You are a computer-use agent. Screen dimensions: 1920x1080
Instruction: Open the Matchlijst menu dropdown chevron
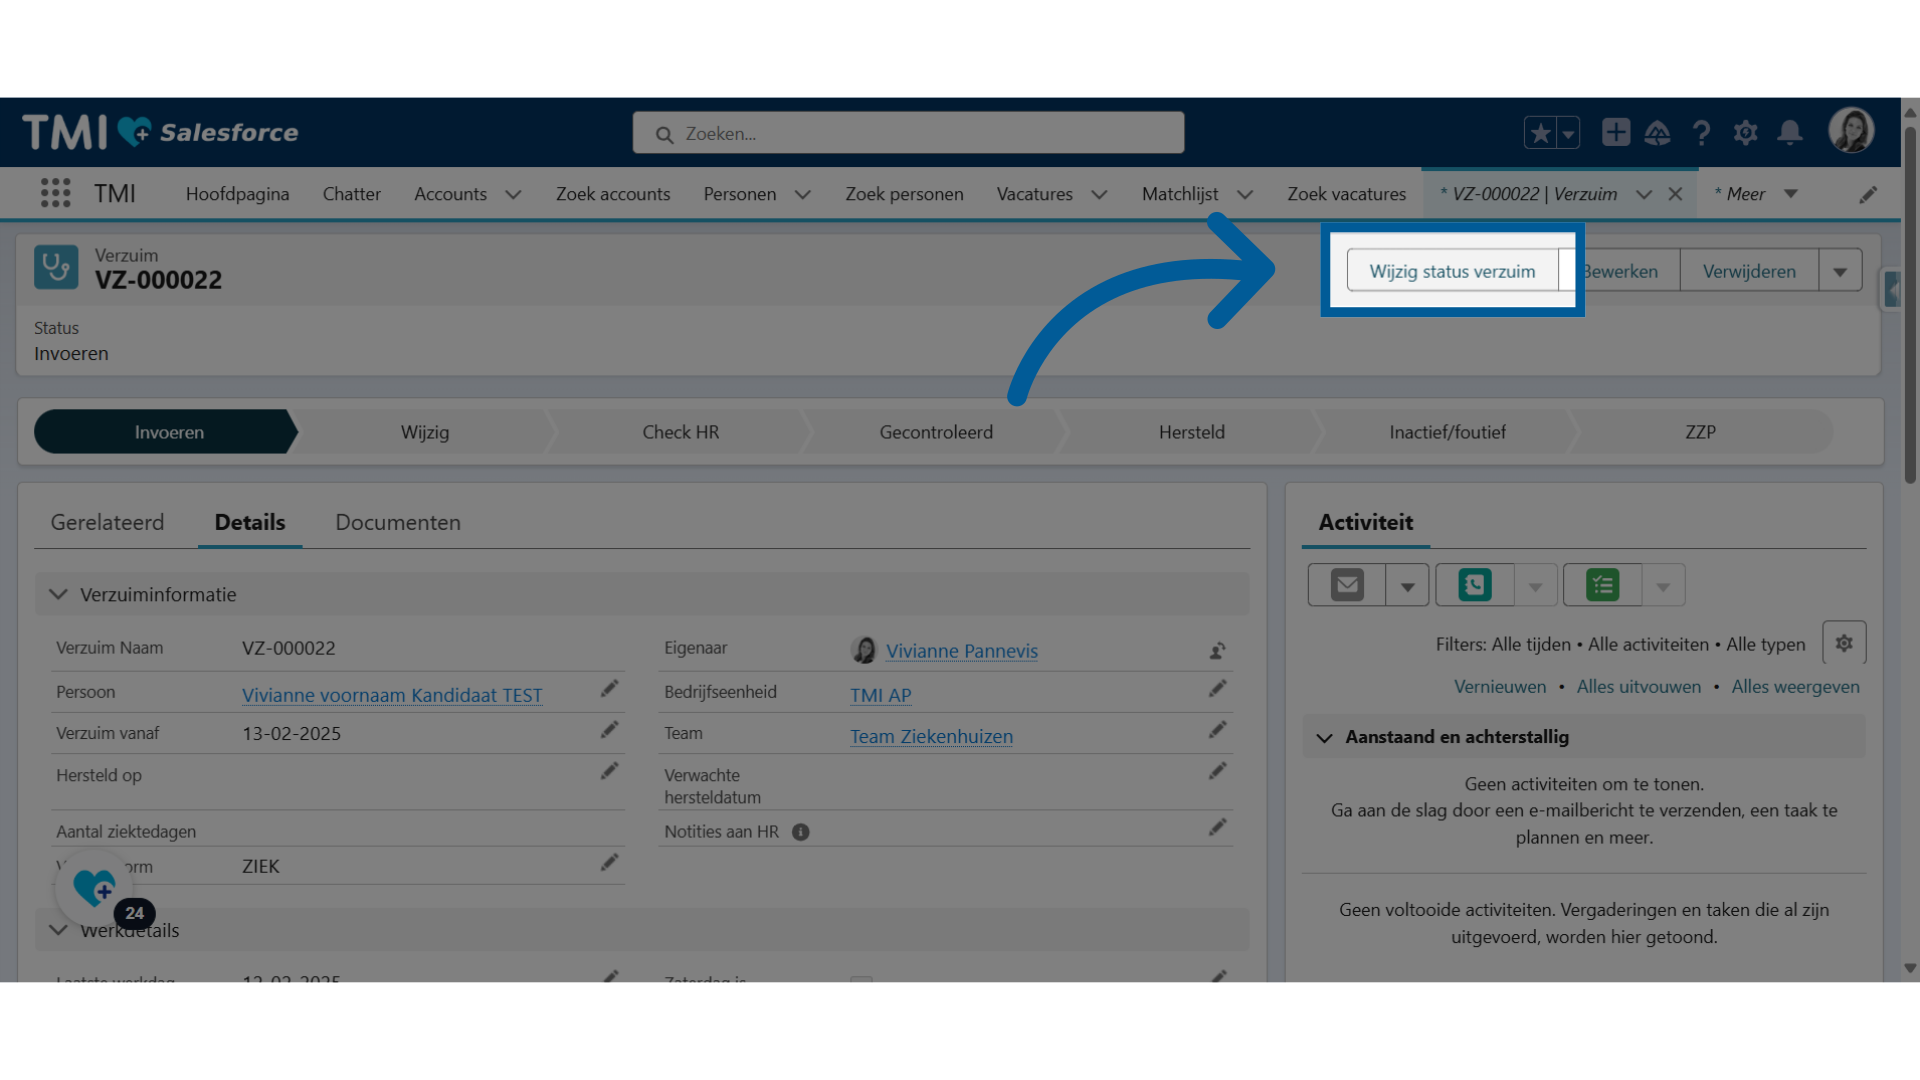(1245, 195)
